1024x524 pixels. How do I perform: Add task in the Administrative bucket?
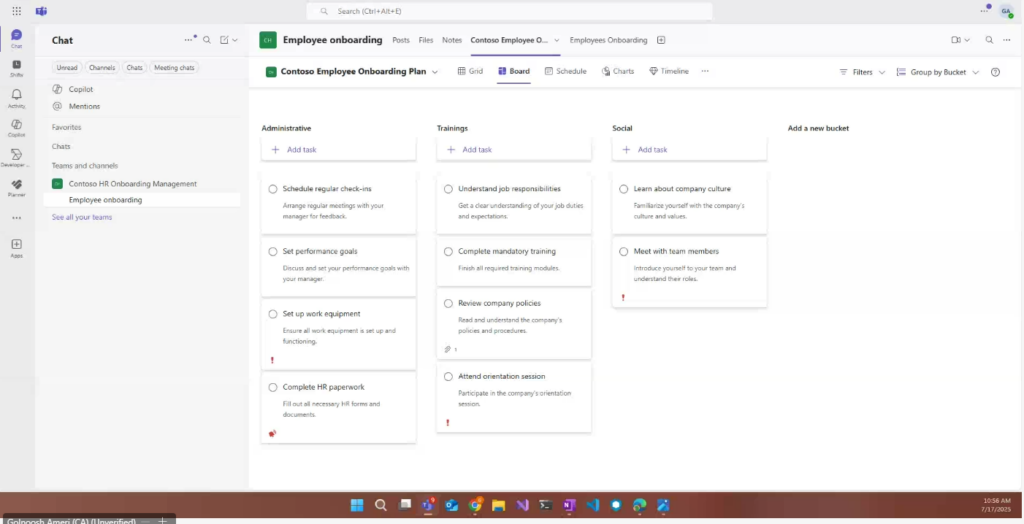click(x=338, y=150)
